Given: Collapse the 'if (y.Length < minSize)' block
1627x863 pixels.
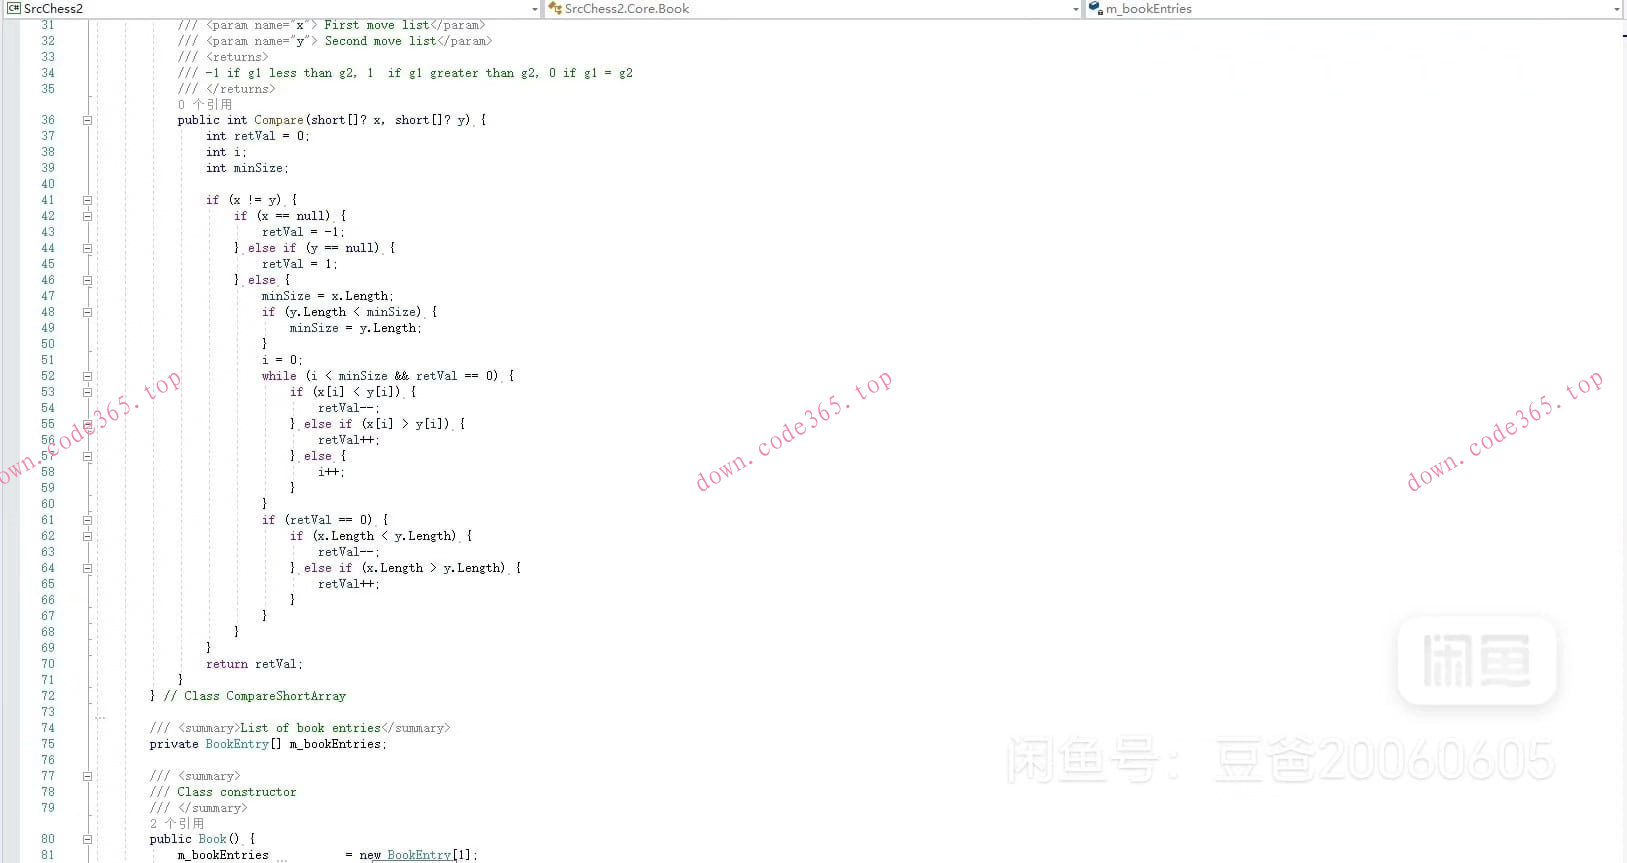Looking at the screenshot, I should (87, 312).
